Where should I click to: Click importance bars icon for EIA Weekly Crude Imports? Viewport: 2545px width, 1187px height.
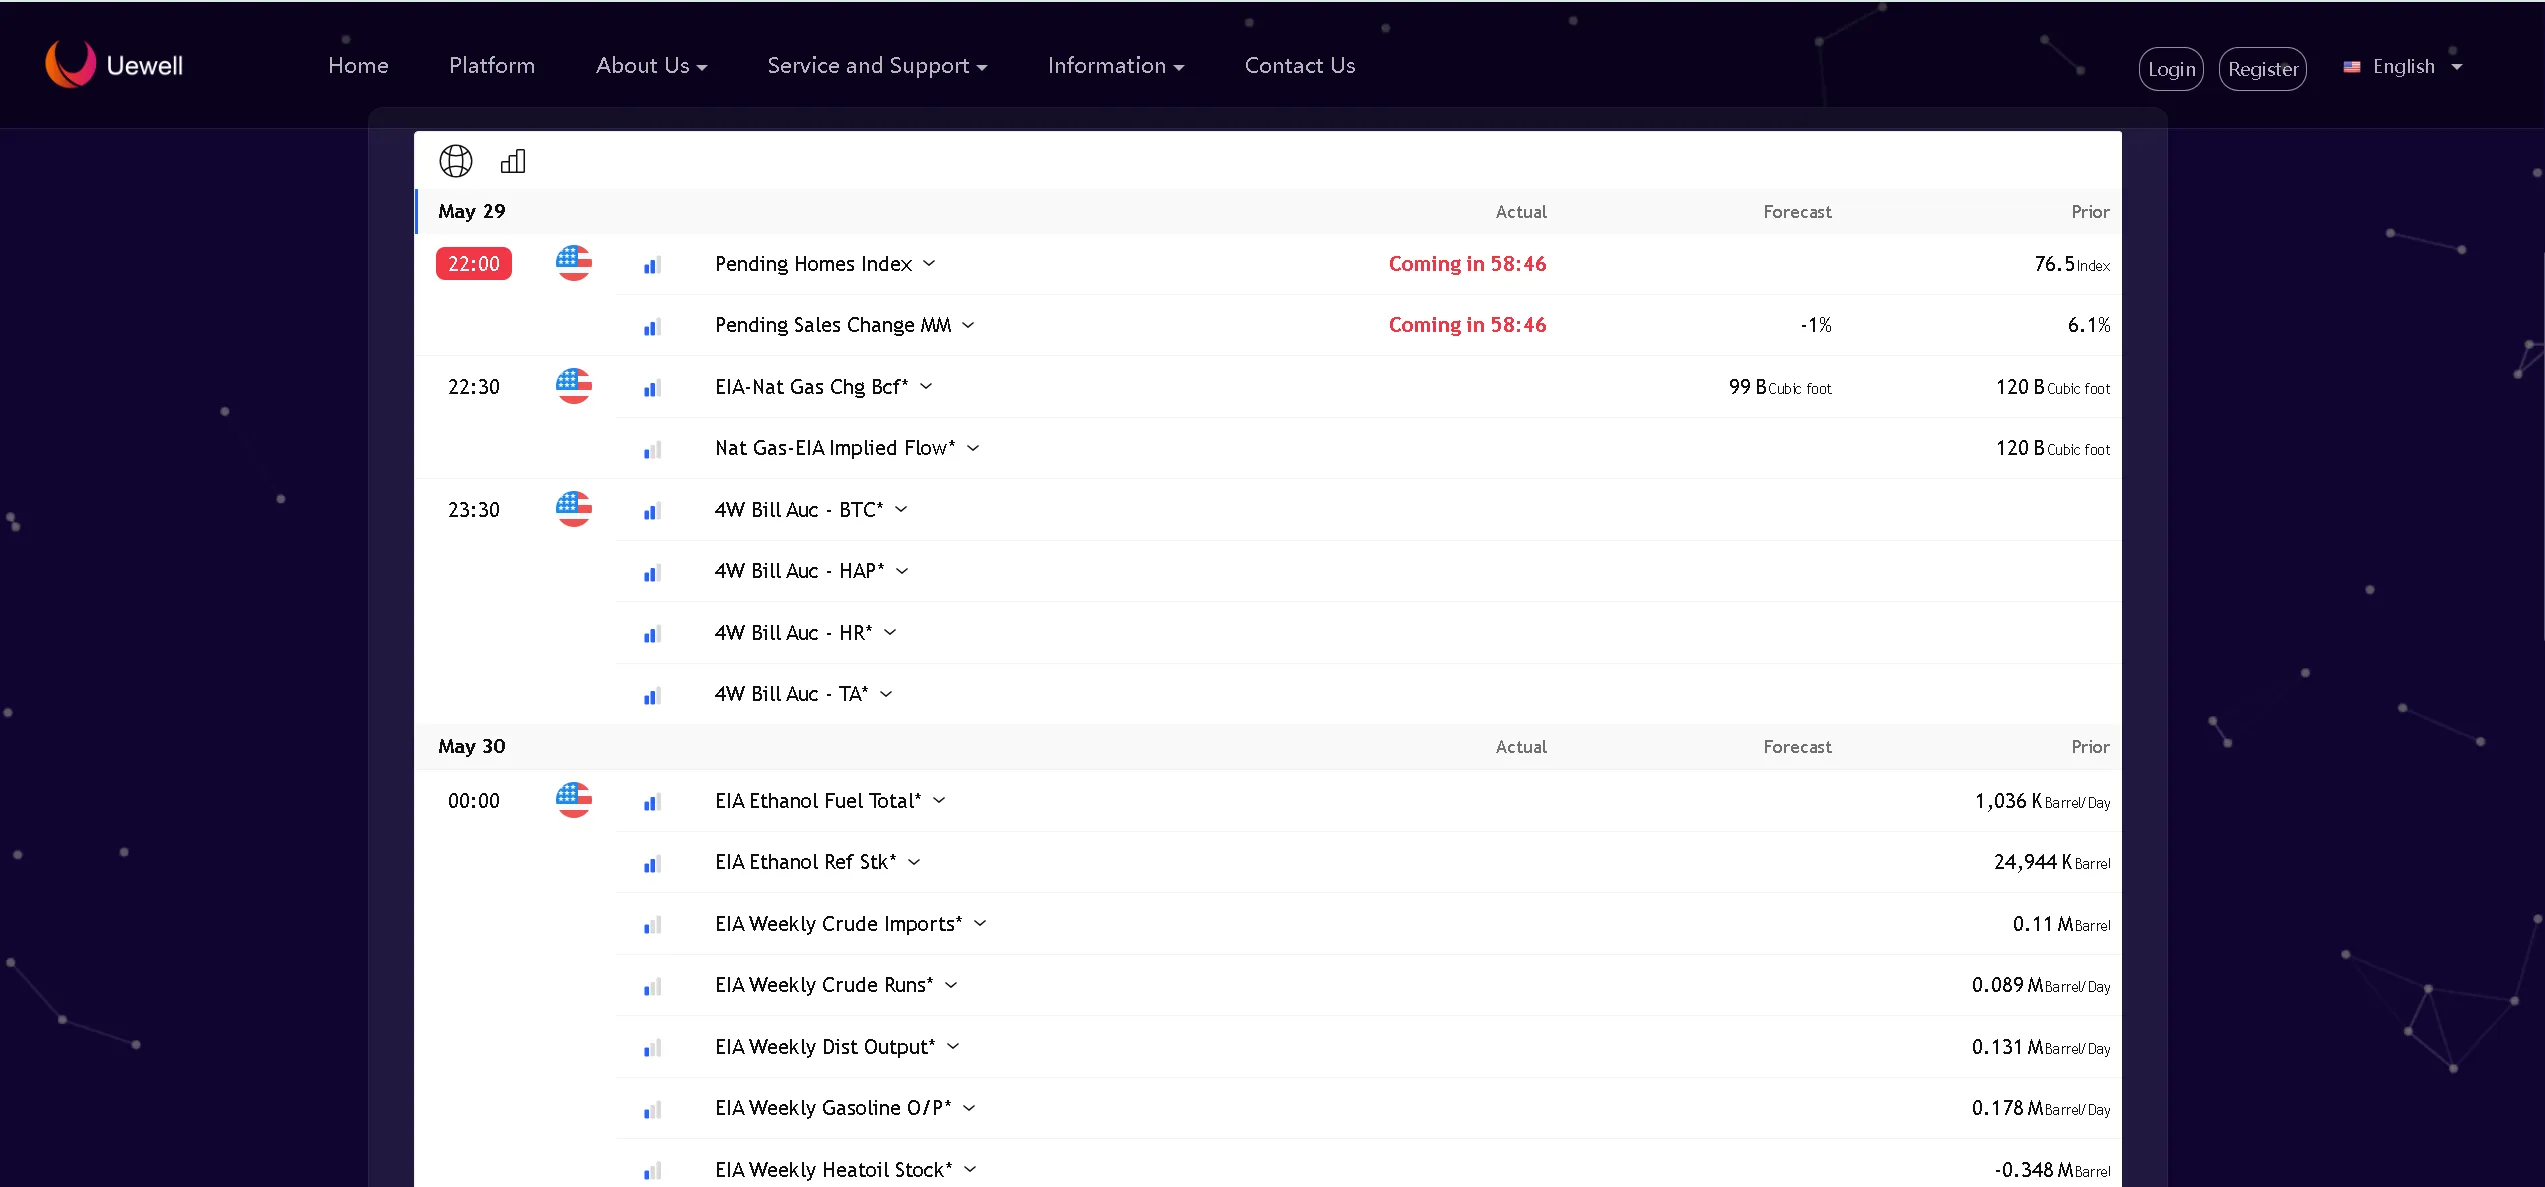tap(652, 925)
